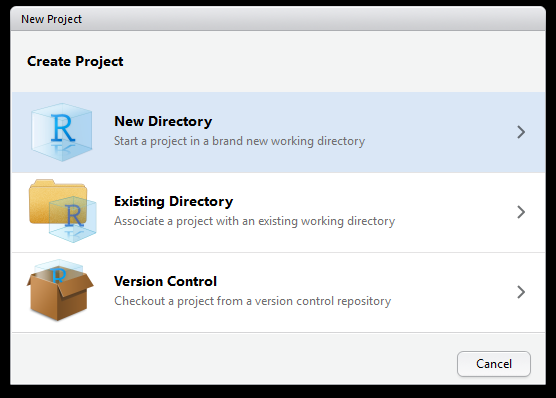This screenshot has height=398, width=556.
Task: Click 'Associate a project with an existing working directory'
Action: pyautogui.click(x=255, y=221)
